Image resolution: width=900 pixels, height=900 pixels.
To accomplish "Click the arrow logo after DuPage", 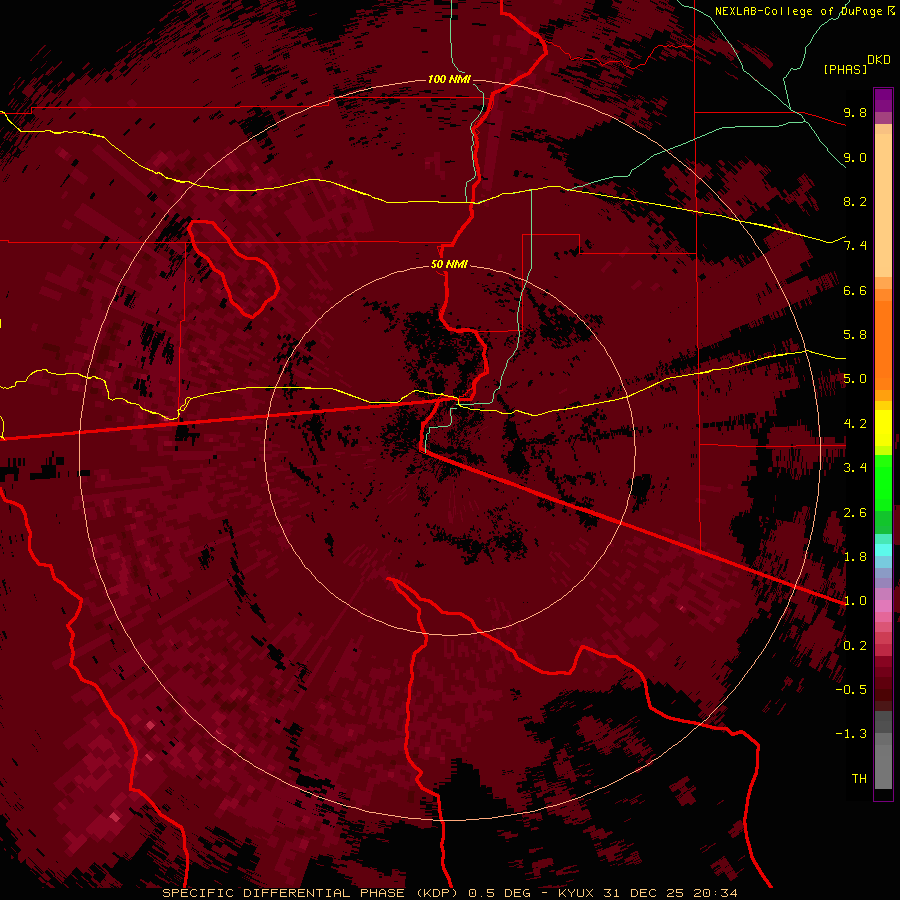I will [891, 11].
